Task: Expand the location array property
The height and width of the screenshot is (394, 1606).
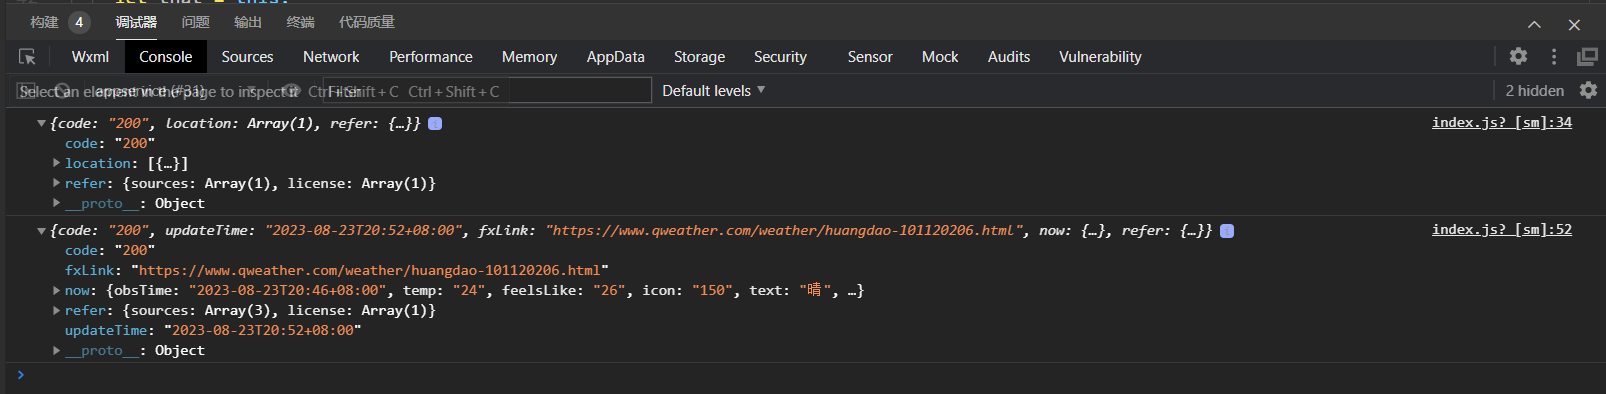Action: [x=57, y=163]
